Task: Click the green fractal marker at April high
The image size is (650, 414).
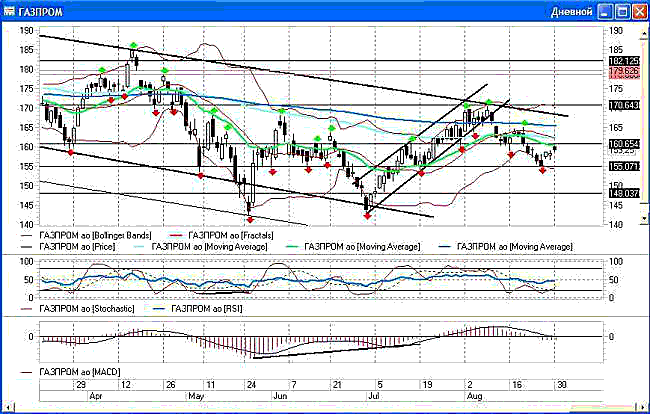Action: tap(133, 45)
